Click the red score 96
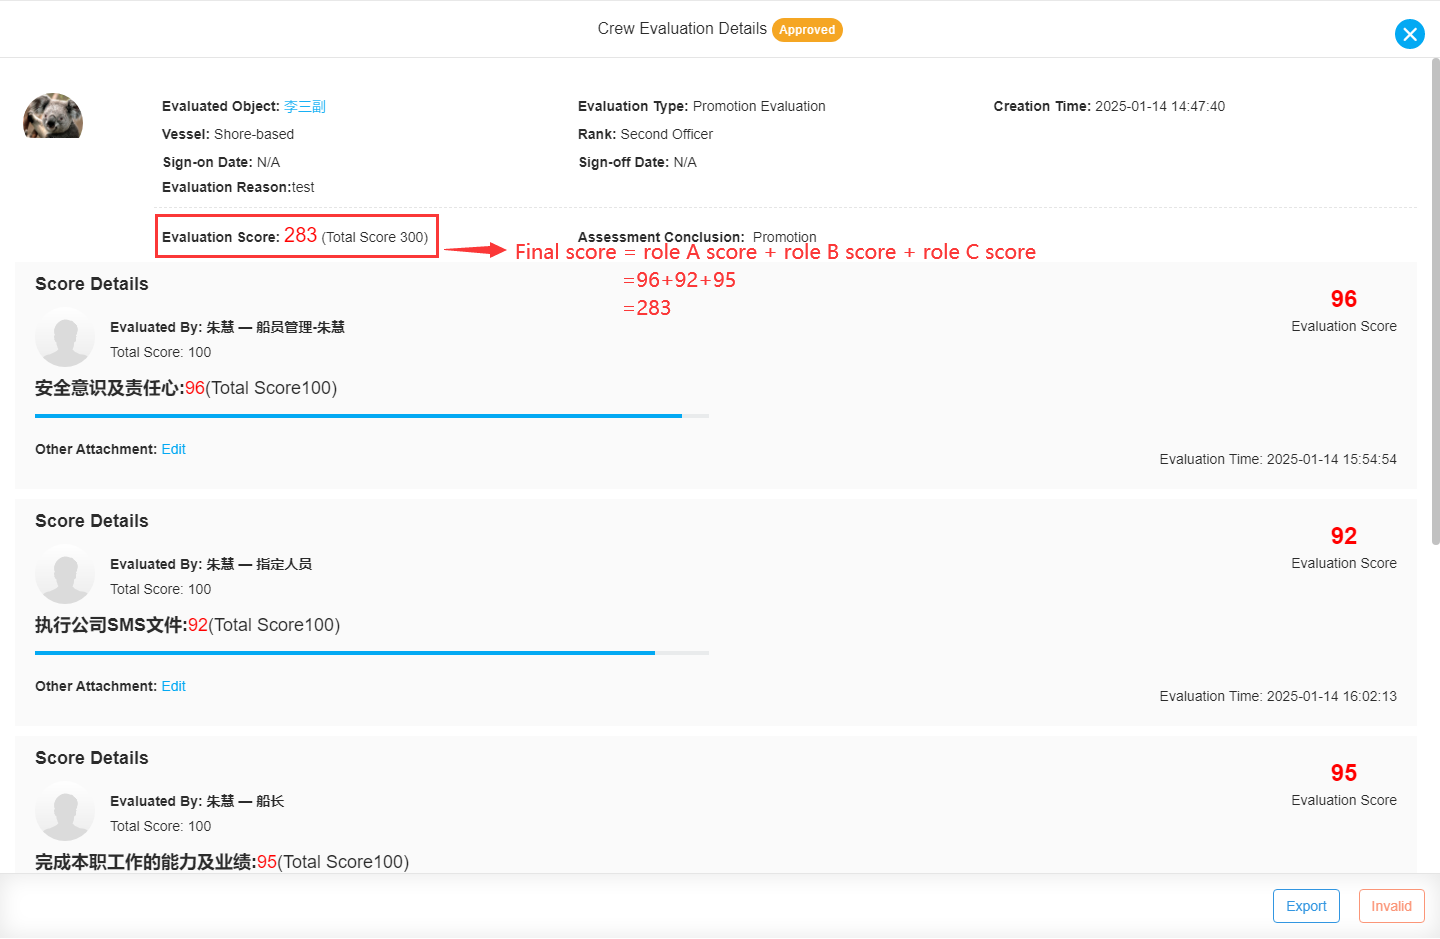The height and width of the screenshot is (939, 1440). point(1343,299)
